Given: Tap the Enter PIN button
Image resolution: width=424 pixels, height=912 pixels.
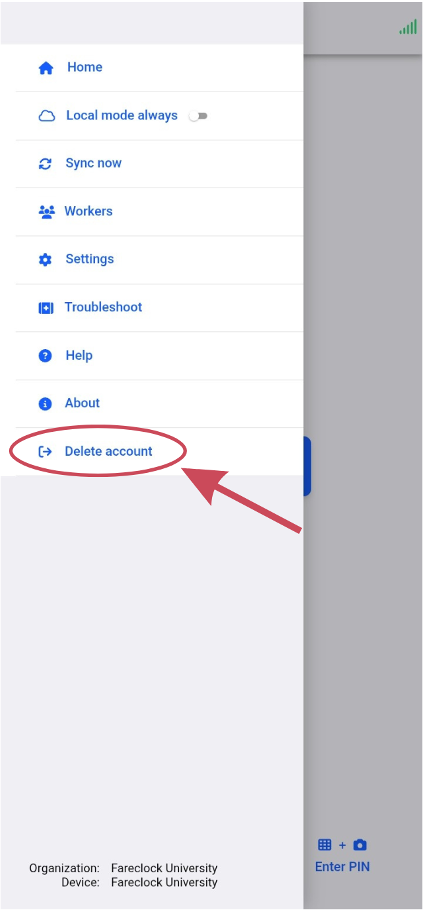Looking at the screenshot, I should coord(342,856).
